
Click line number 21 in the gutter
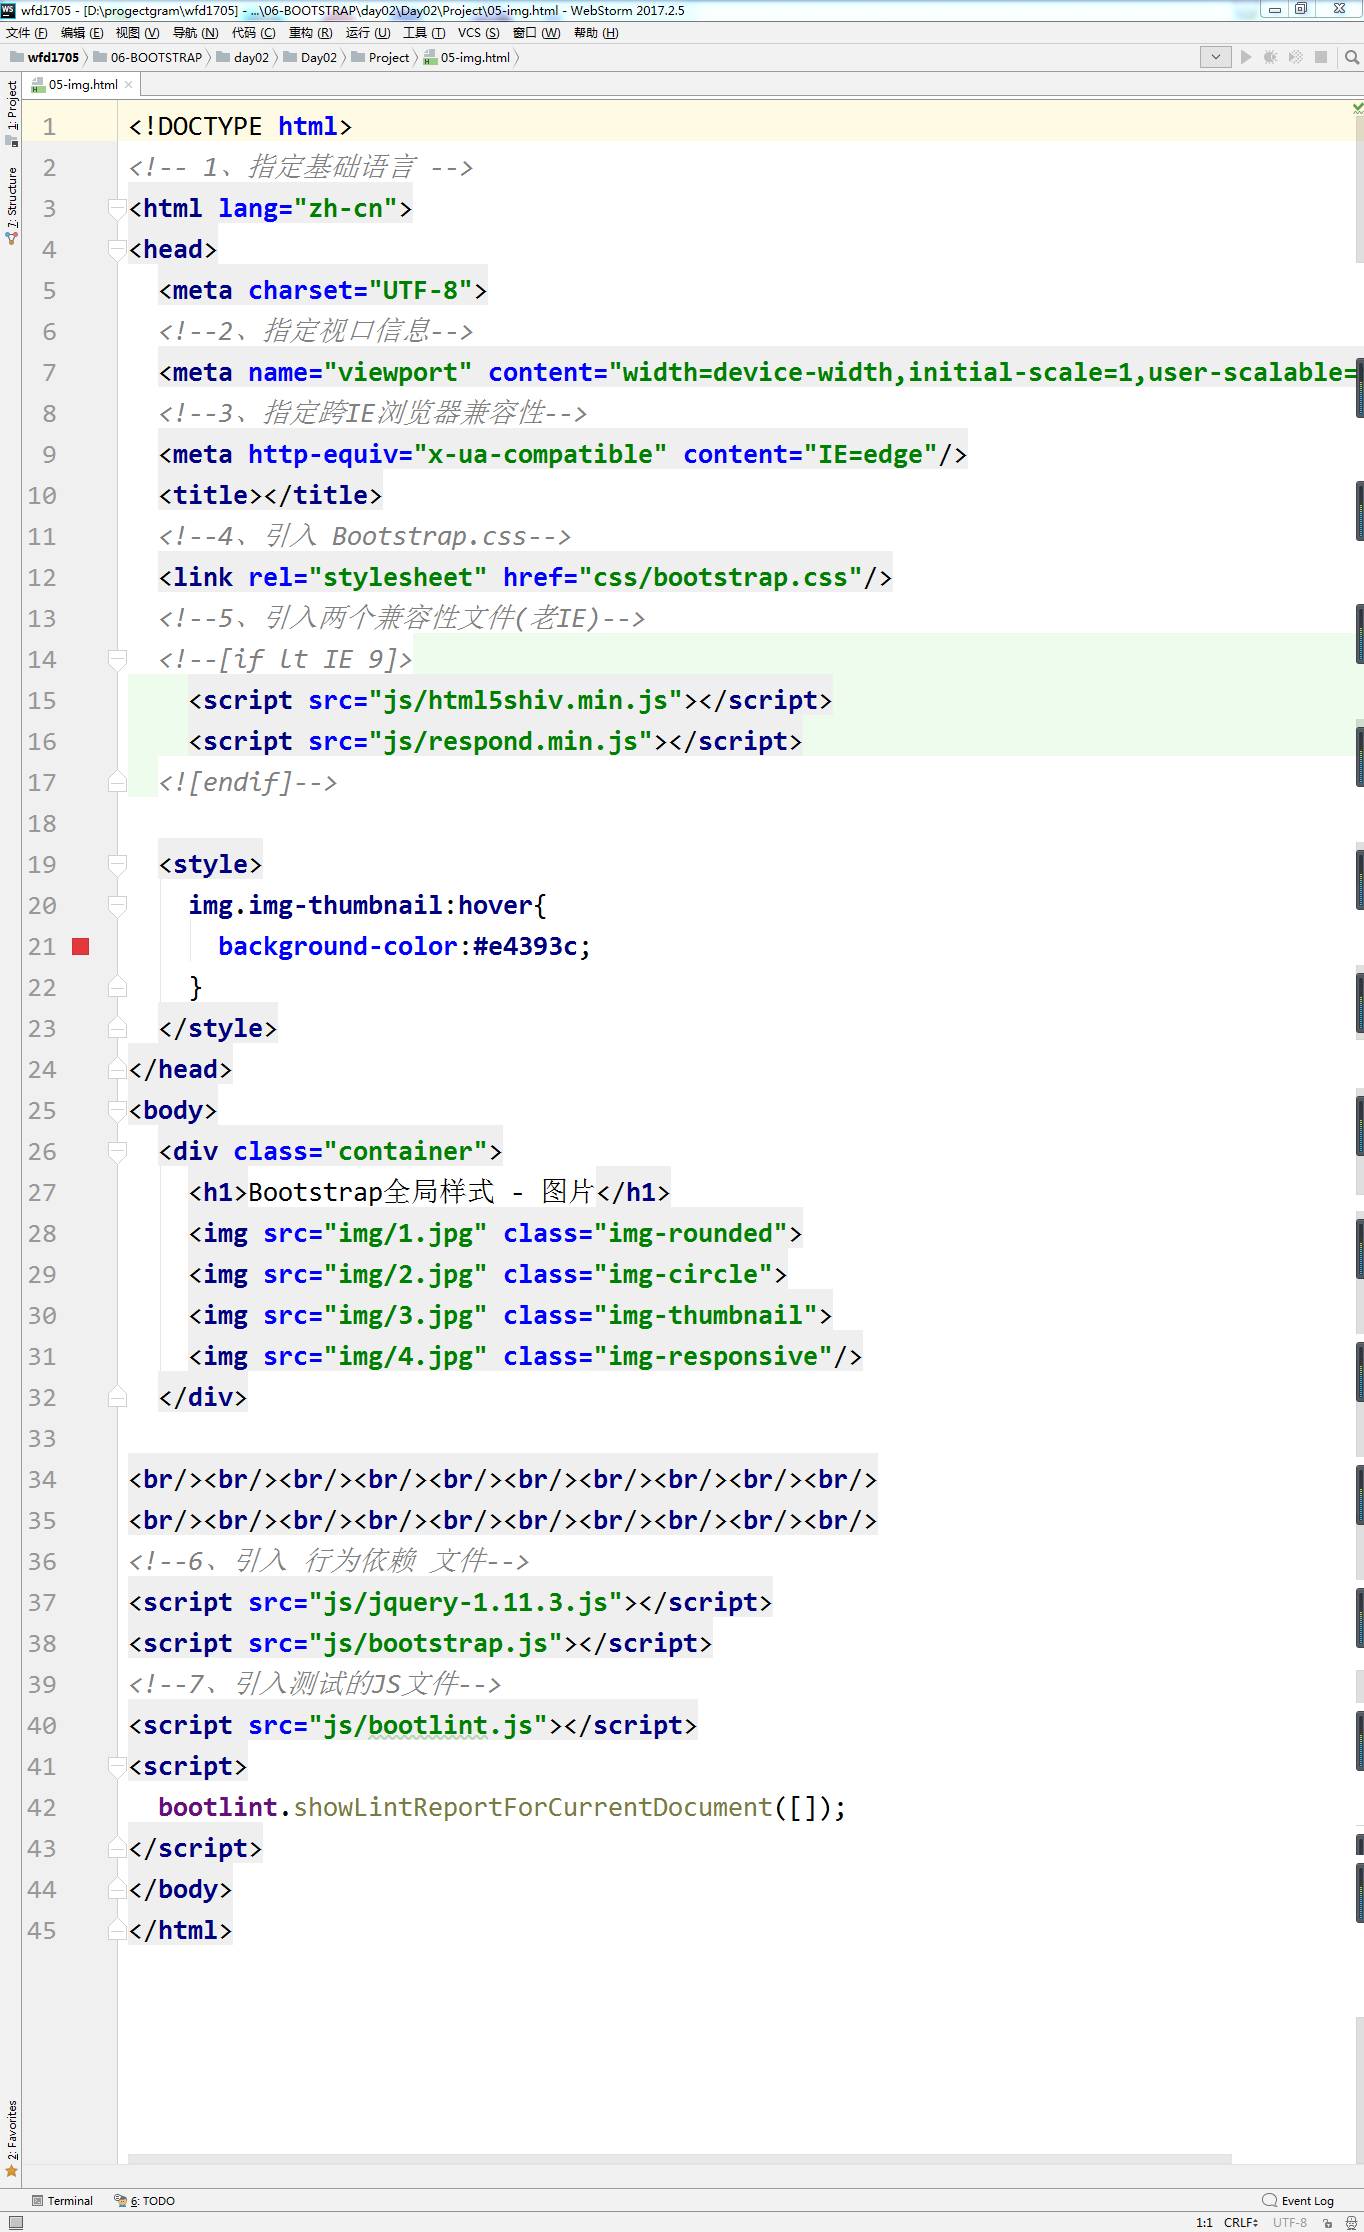[42, 946]
